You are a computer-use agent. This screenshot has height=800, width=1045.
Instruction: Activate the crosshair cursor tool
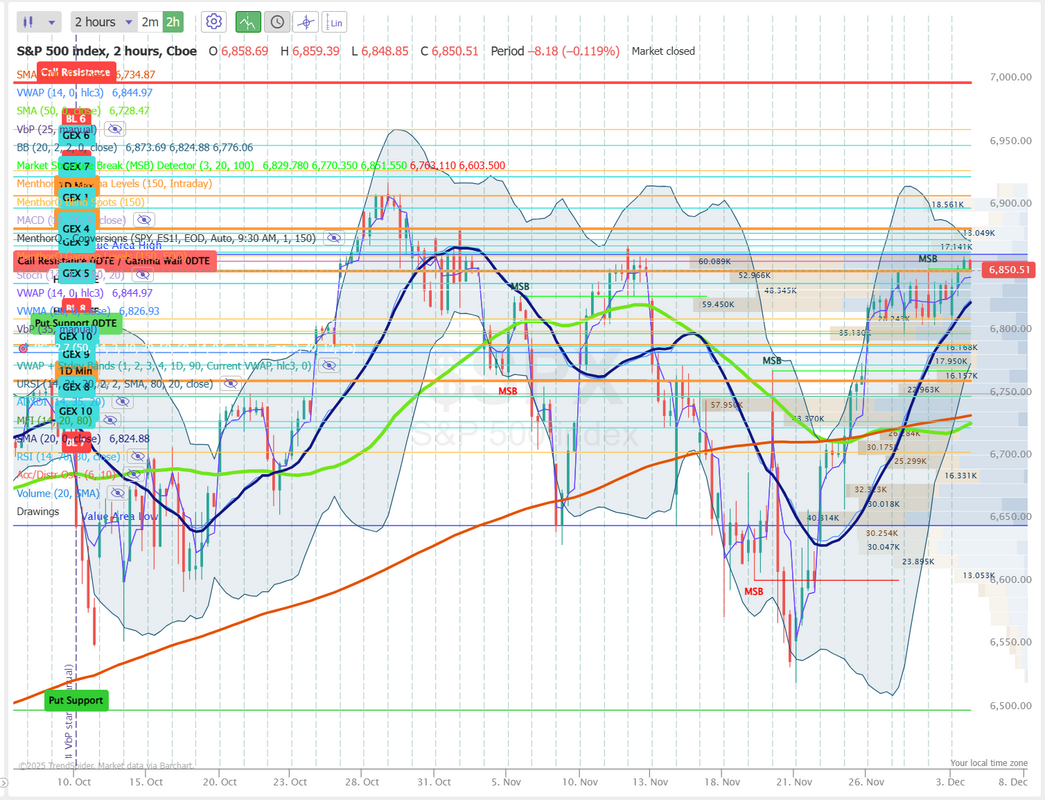[x=306, y=22]
